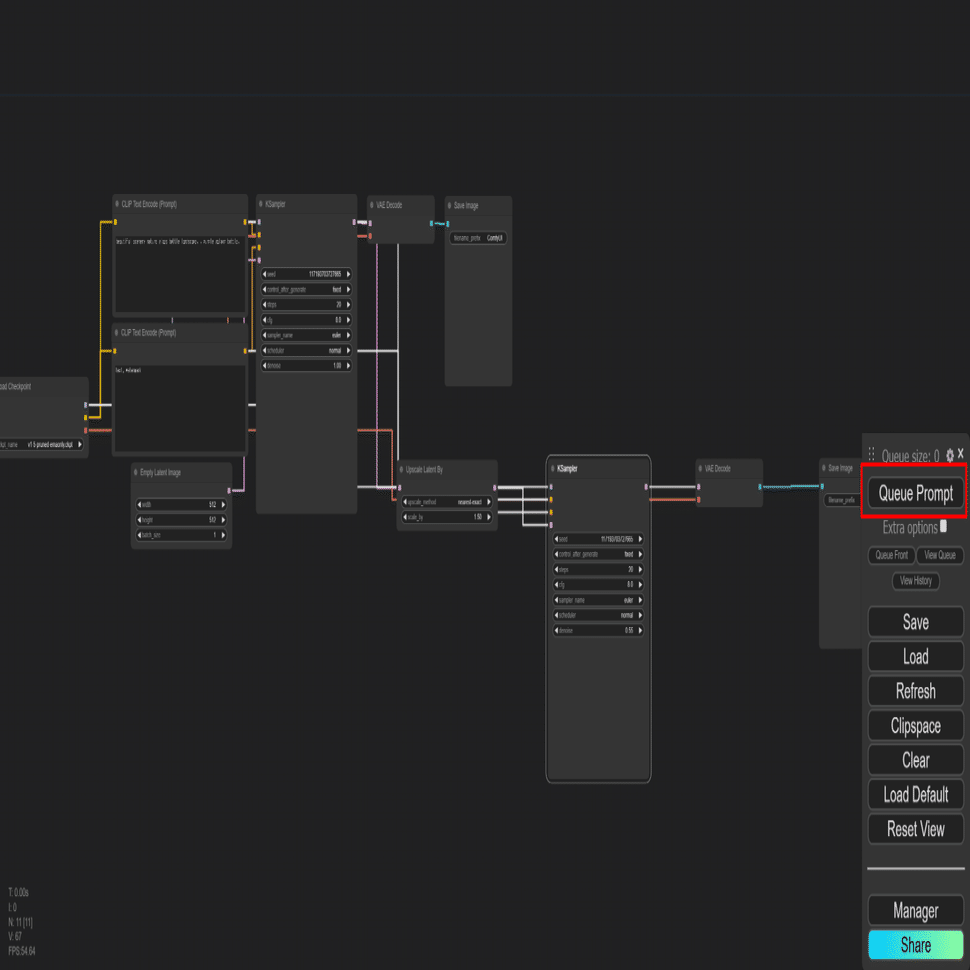
Task: Click the denoise 1.00 value field in the first KSampler
Action: click(306, 366)
